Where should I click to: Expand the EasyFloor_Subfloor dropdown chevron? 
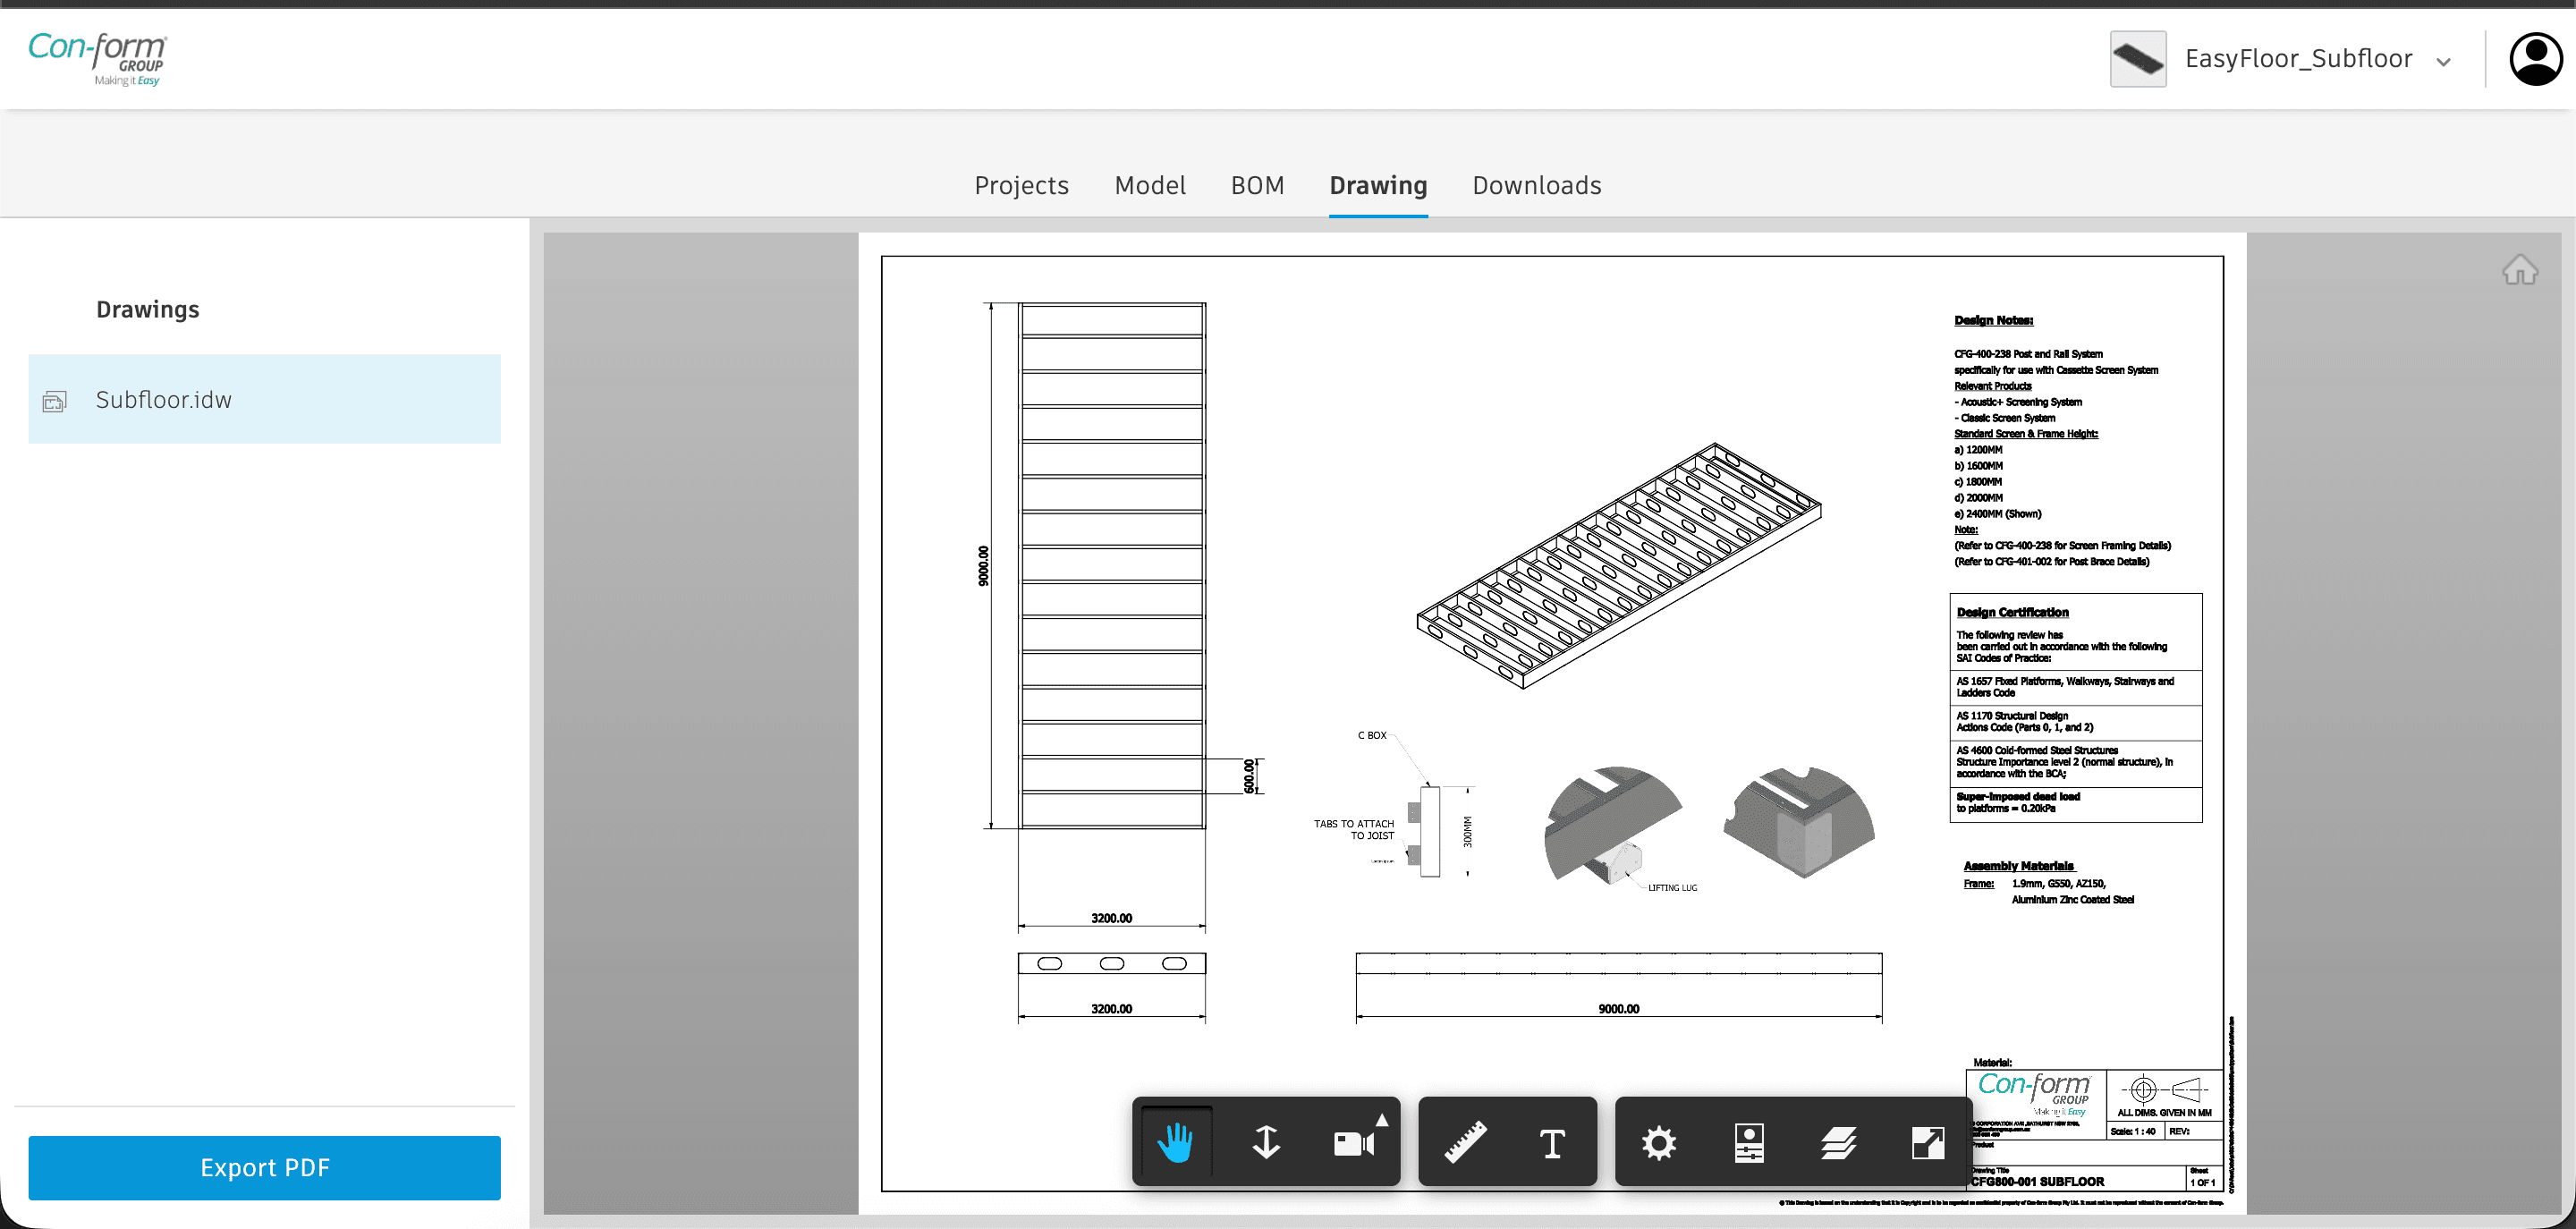pyautogui.click(x=2443, y=62)
